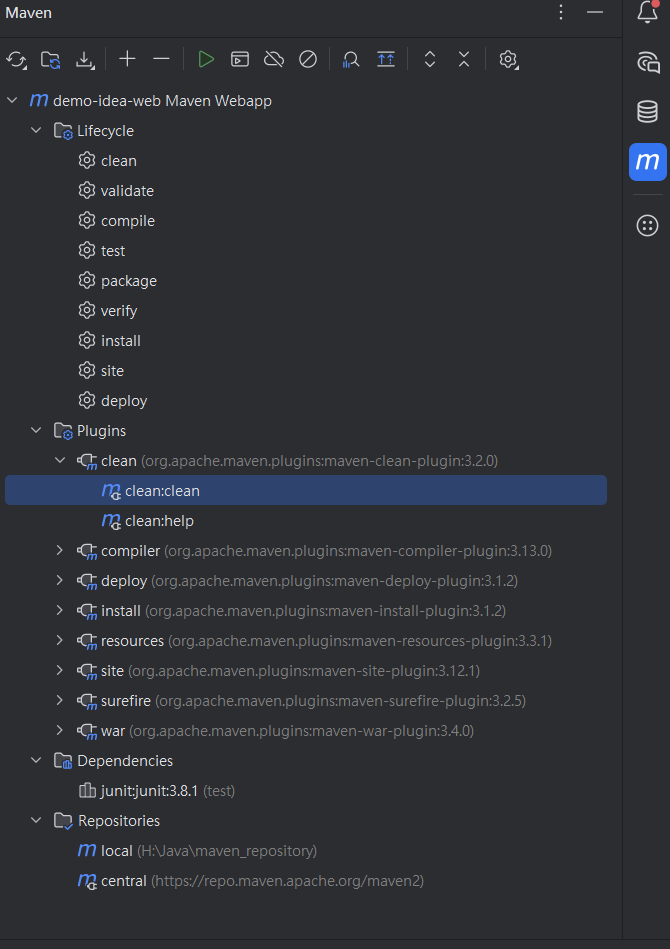Click Repositories folder label
The width and height of the screenshot is (670, 949).
click(x=119, y=821)
